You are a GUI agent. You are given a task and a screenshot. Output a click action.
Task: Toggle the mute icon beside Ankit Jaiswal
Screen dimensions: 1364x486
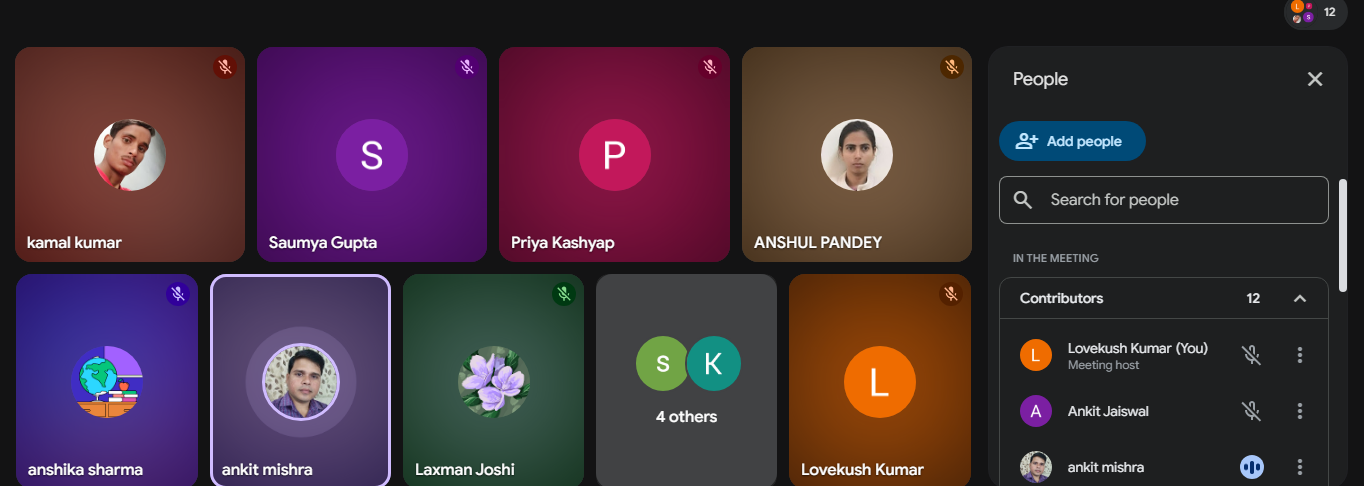coord(1251,411)
